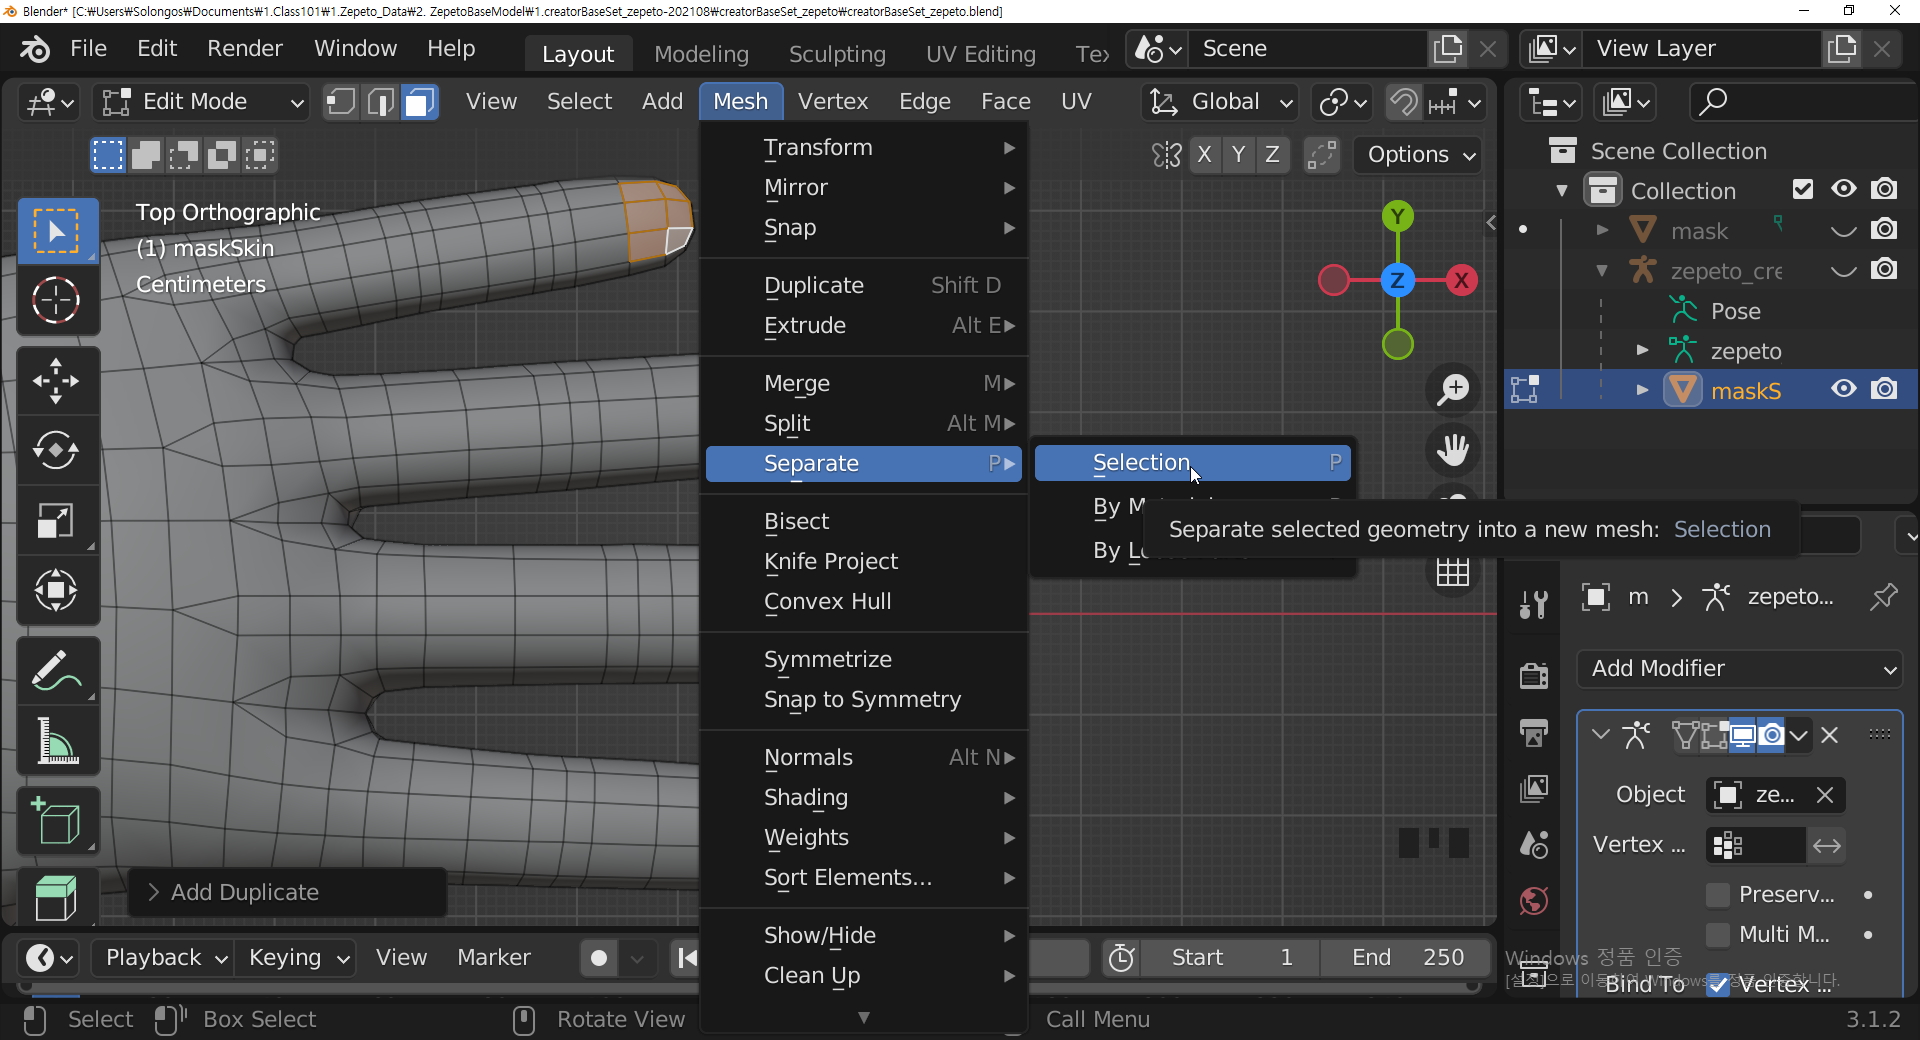Toggle Y axis mirror
This screenshot has height=1040, width=1920.
point(1238,155)
